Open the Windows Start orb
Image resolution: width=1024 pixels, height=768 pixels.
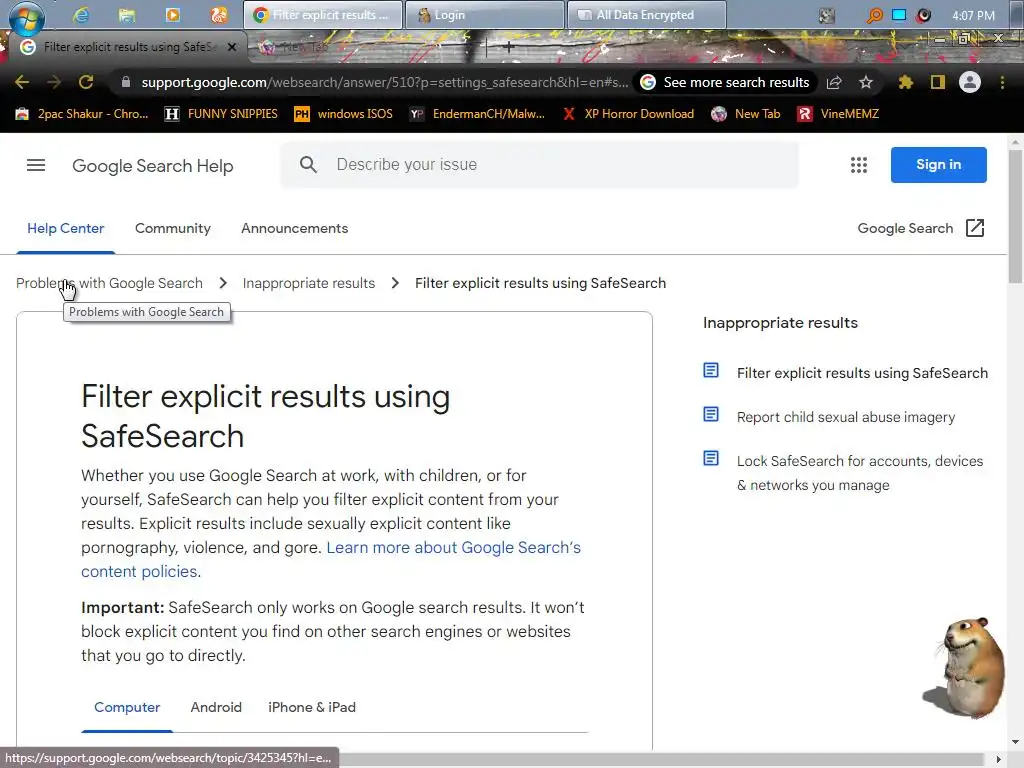coord(26,16)
